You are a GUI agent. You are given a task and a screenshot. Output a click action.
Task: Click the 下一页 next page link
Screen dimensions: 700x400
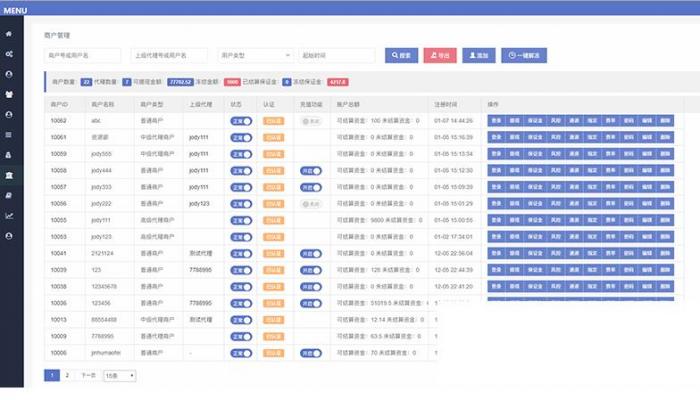[x=88, y=376]
